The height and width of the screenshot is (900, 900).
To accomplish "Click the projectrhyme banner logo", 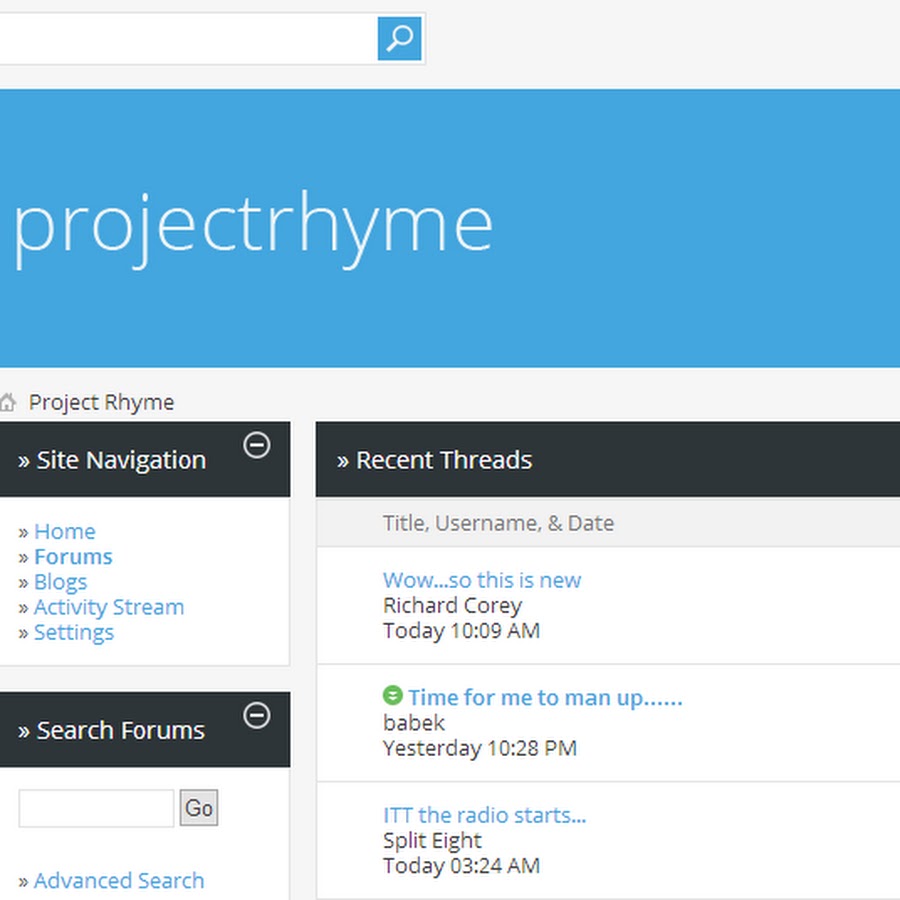I will [x=253, y=227].
